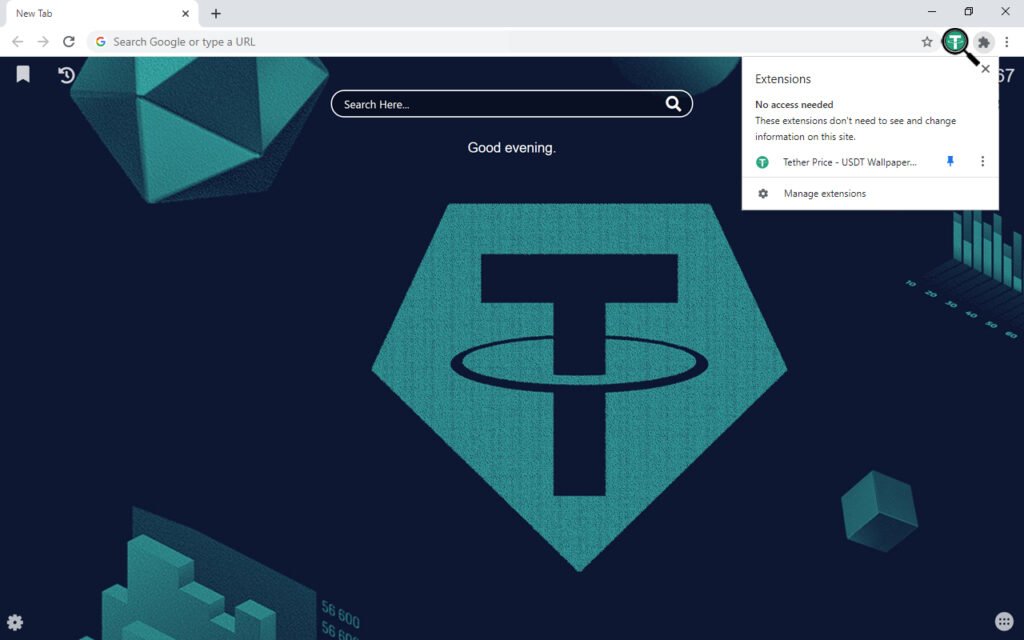Open the history clock icon on the page

pos(66,75)
